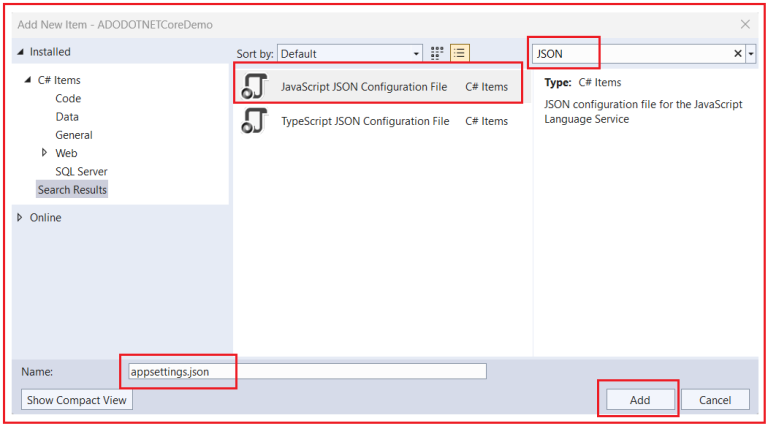Select the General category
This screenshot has height=426, width=768.
pos(73,135)
